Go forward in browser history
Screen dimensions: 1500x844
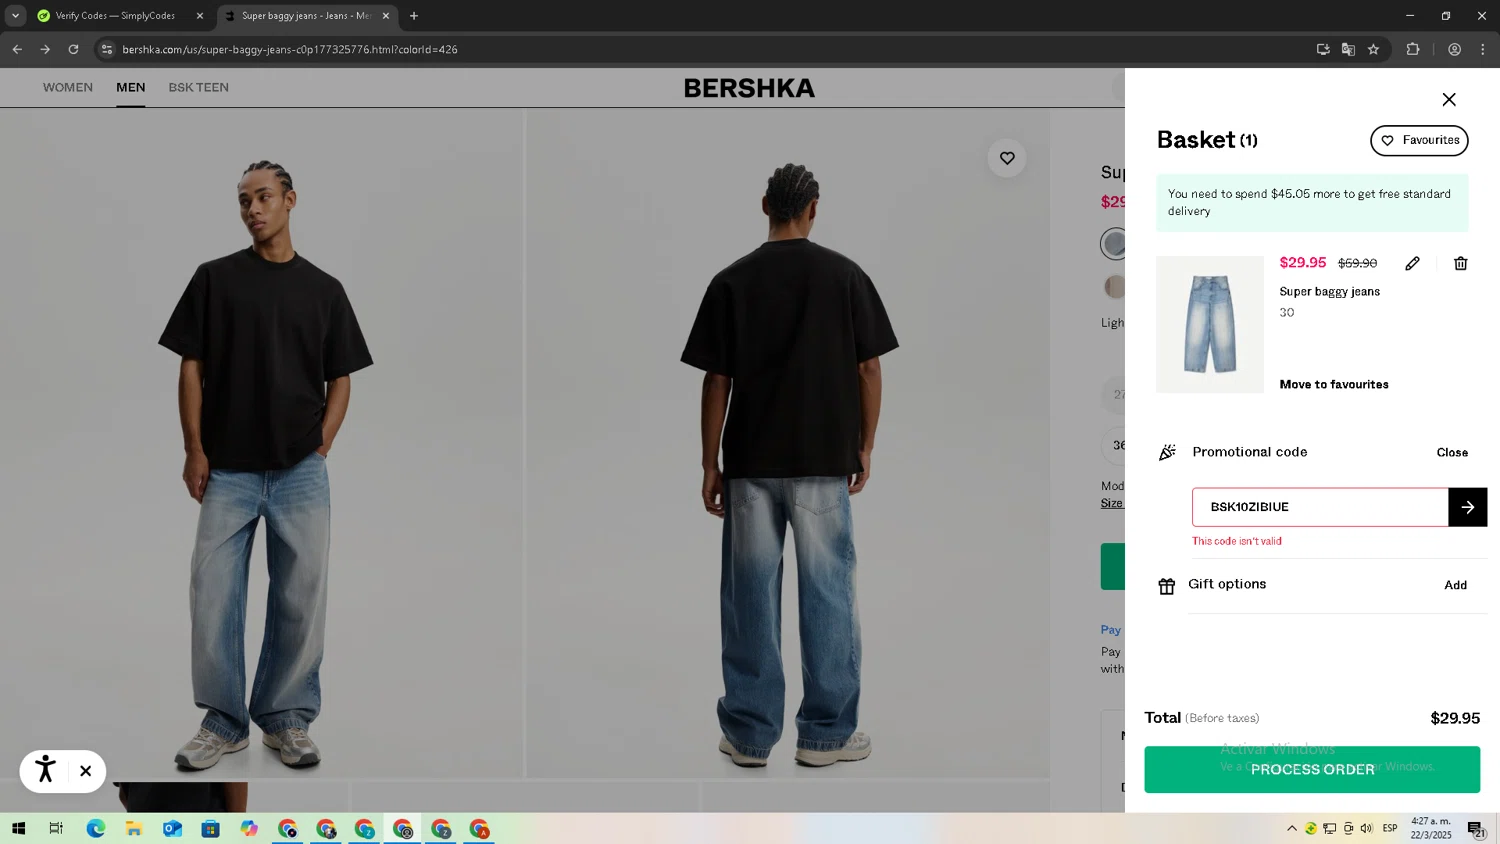[45, 49]
